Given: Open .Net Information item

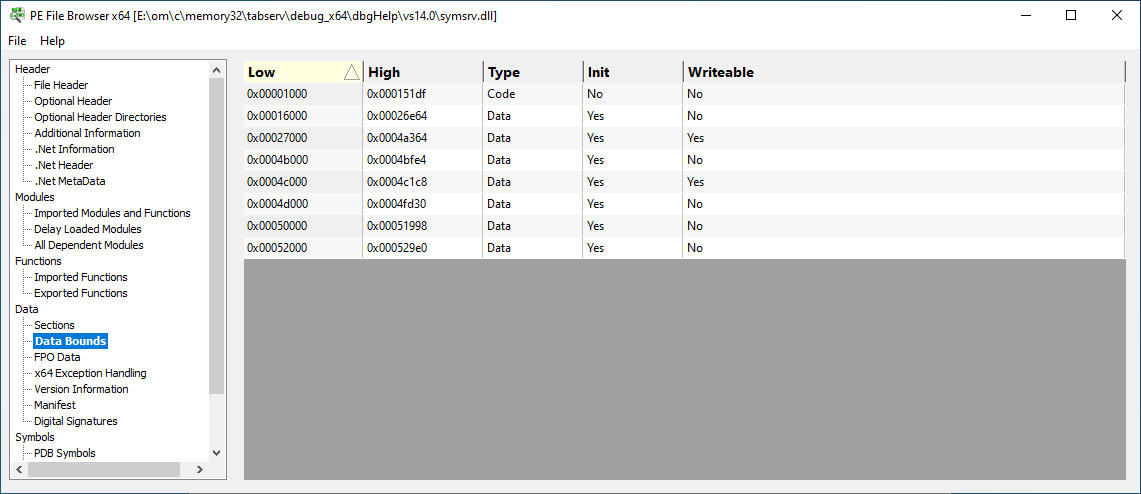Looking at the screenshot, I should click(x=74, y=149).
